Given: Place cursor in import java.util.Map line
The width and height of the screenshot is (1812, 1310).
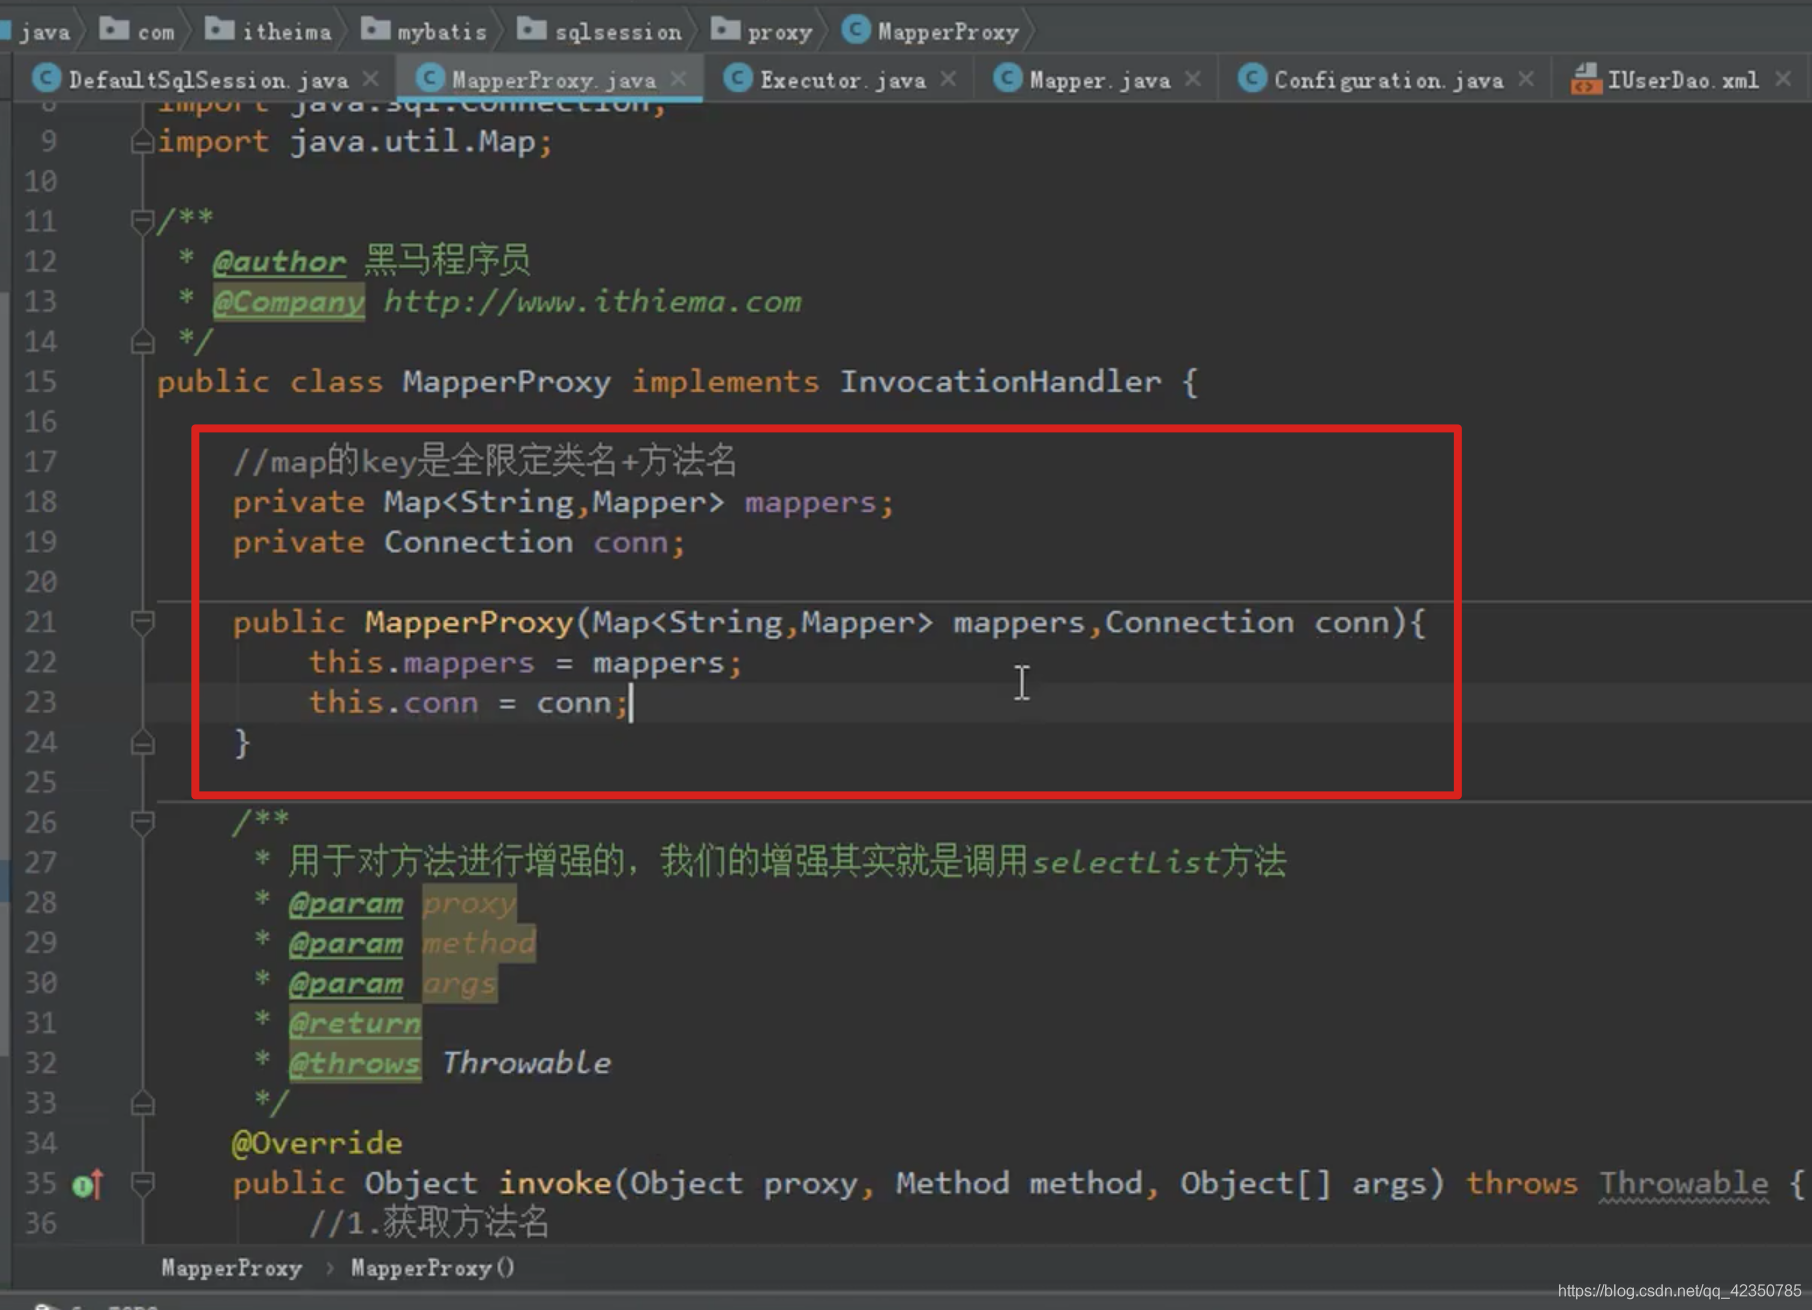Looking at the screenshot, I should pyautogui.click(x=355, y=142).
